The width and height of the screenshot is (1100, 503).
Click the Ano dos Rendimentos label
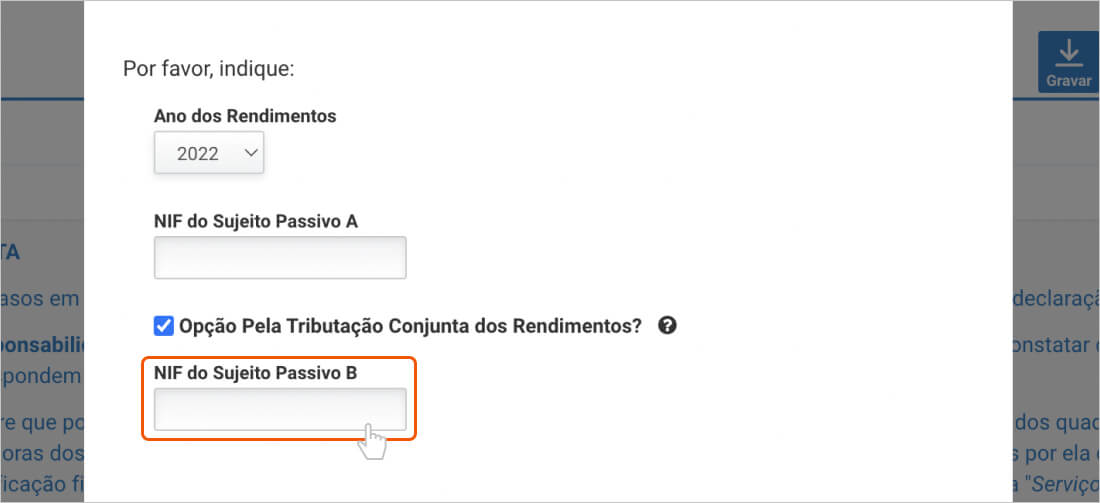(x=245, y=116)
